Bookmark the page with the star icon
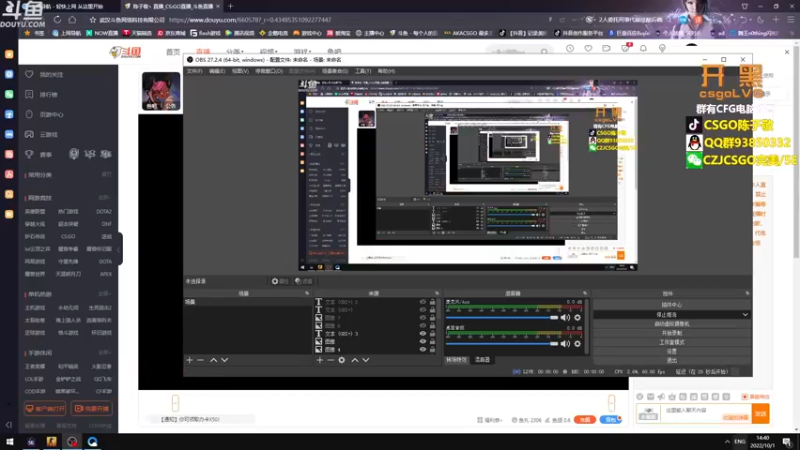 (92, 20)
